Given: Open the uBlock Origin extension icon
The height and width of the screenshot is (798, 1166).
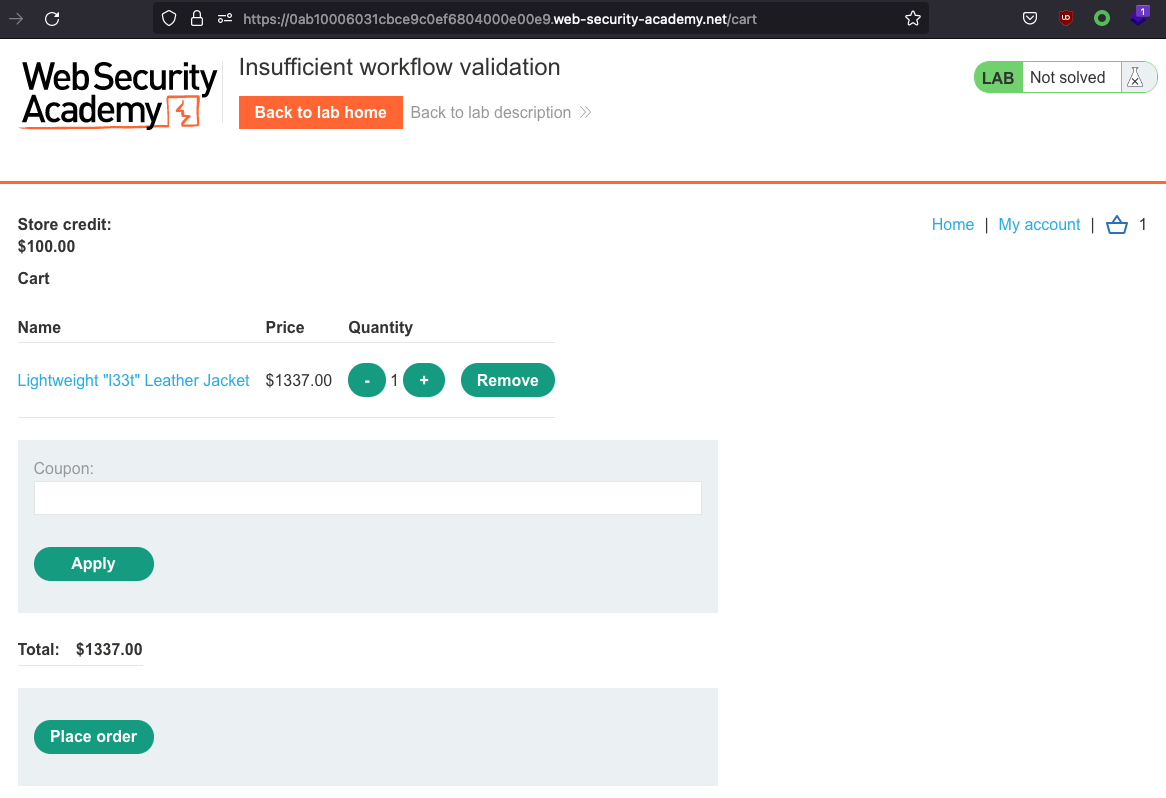Looking at the screenshot, I should [1066, 18].
